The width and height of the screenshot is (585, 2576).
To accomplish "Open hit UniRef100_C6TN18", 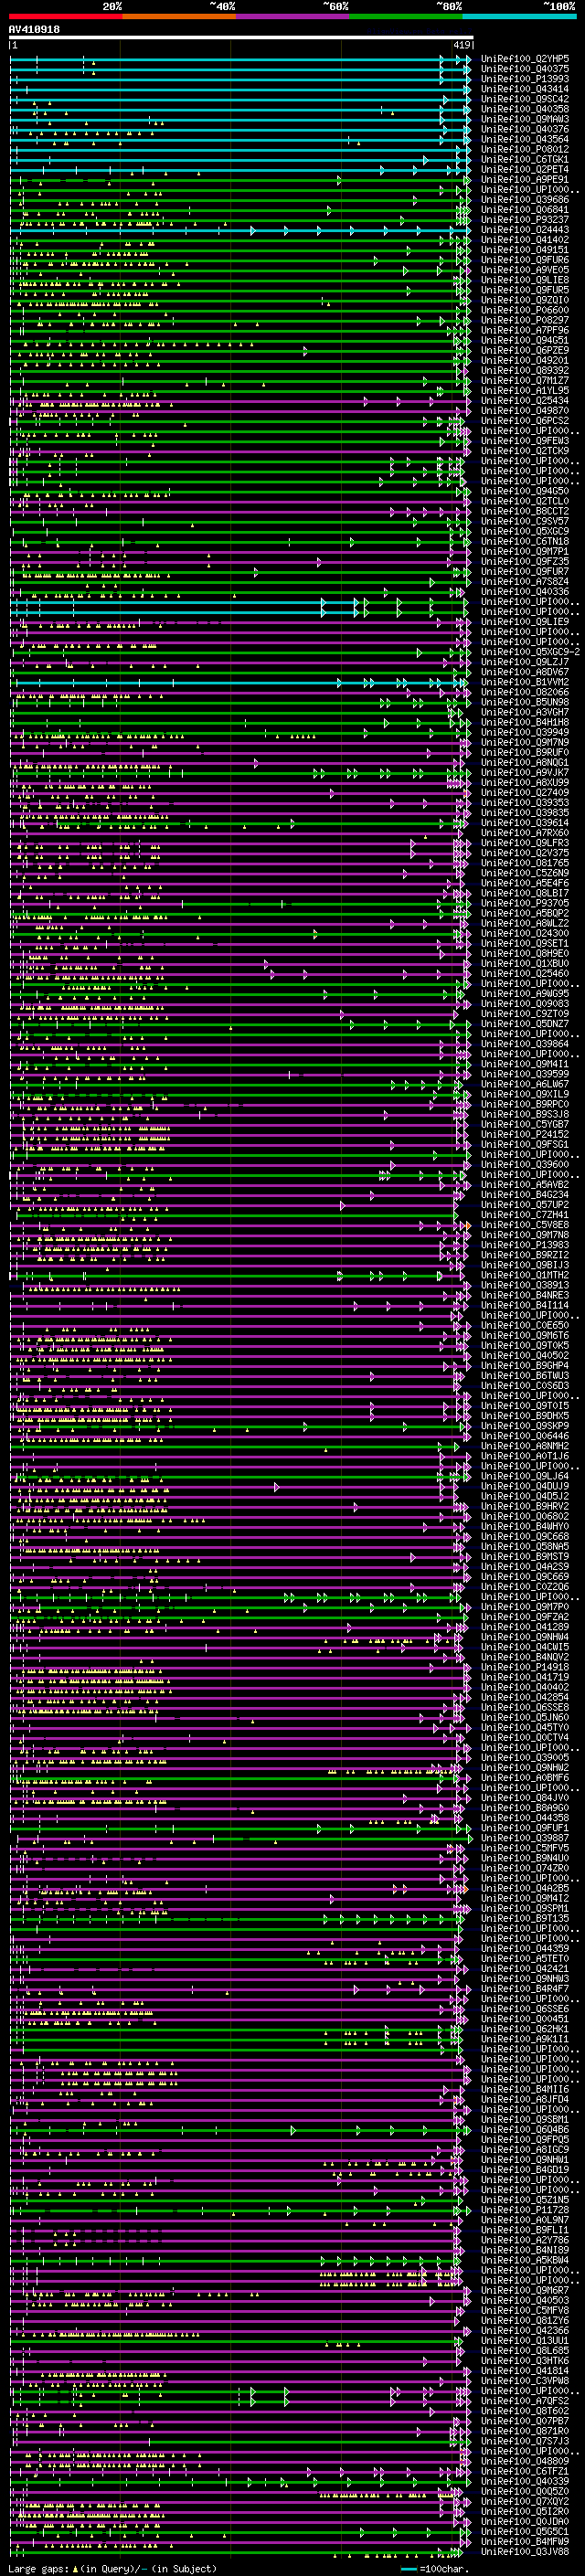I will point(525,541).
